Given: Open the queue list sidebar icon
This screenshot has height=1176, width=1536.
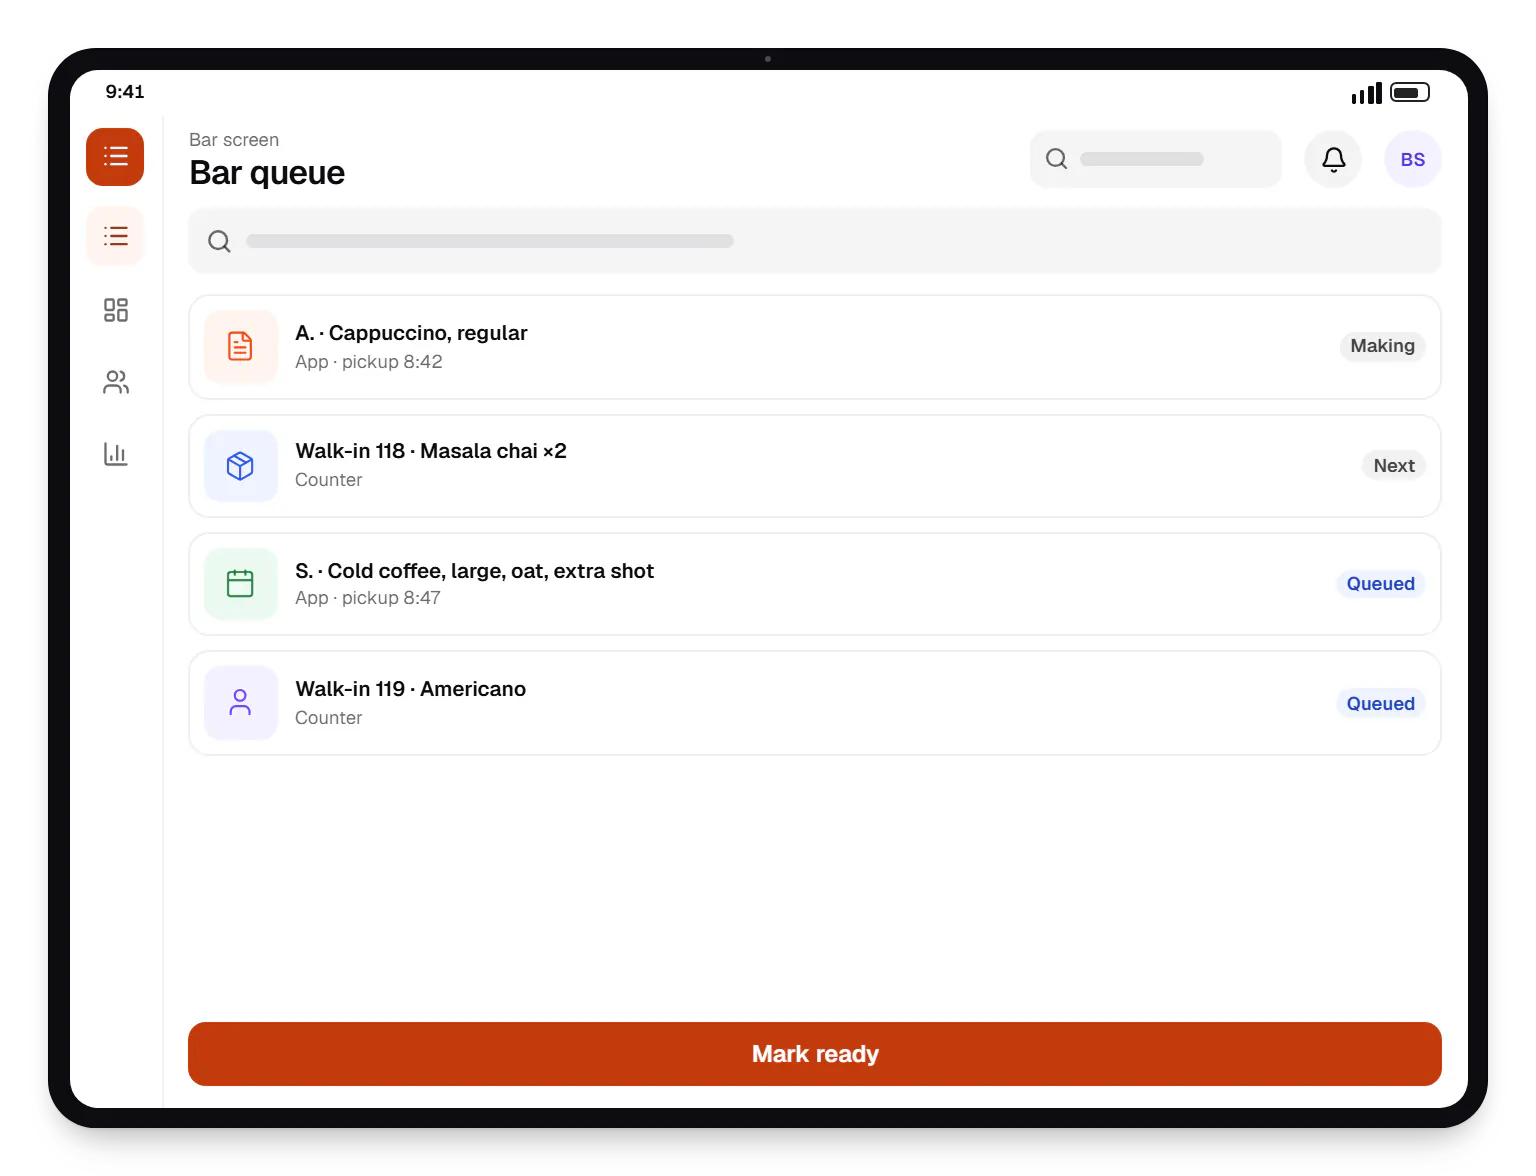Looking at the screenshot, I should 115,236.
